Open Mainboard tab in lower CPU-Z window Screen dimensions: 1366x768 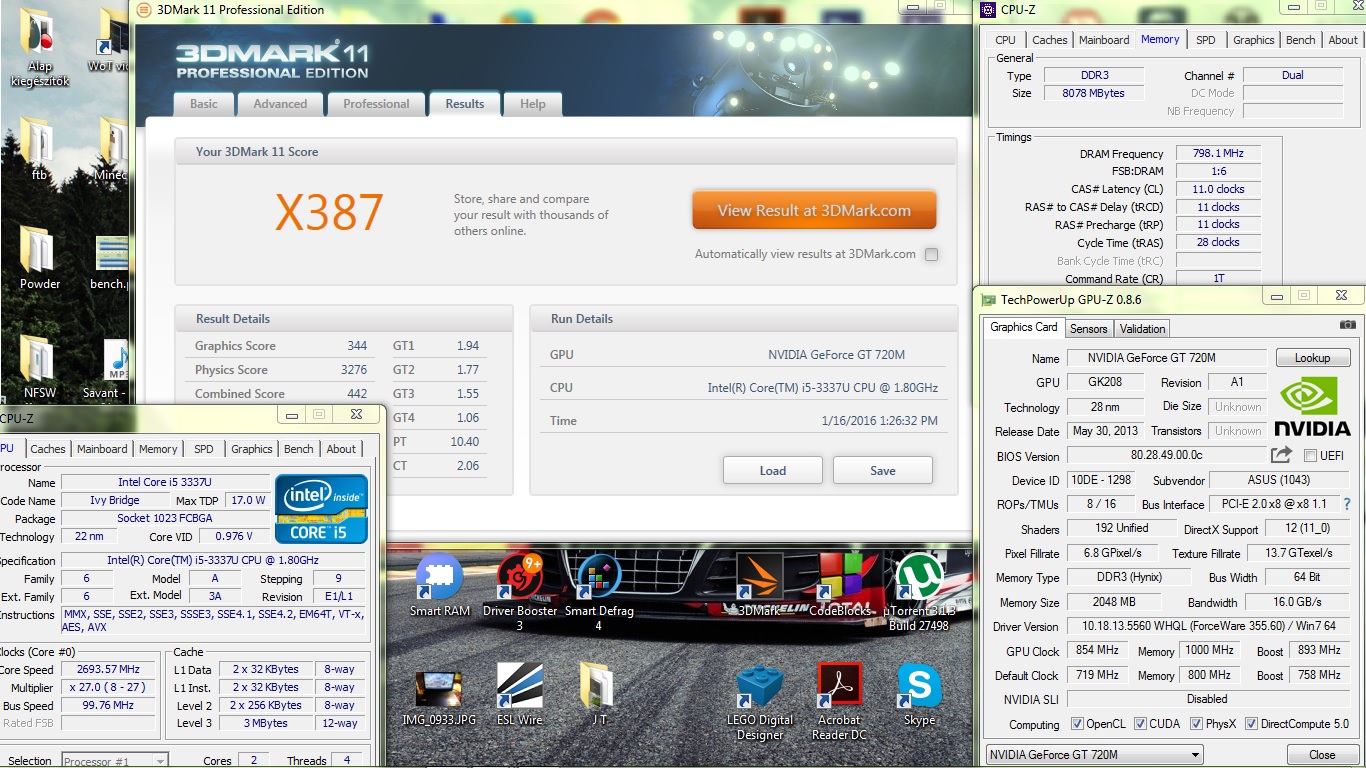(102, 449)
